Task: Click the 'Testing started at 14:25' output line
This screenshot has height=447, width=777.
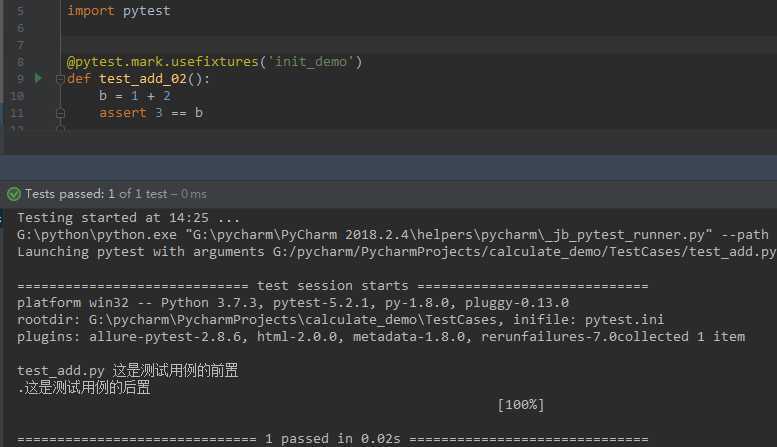Action: (x=128, y=218)
